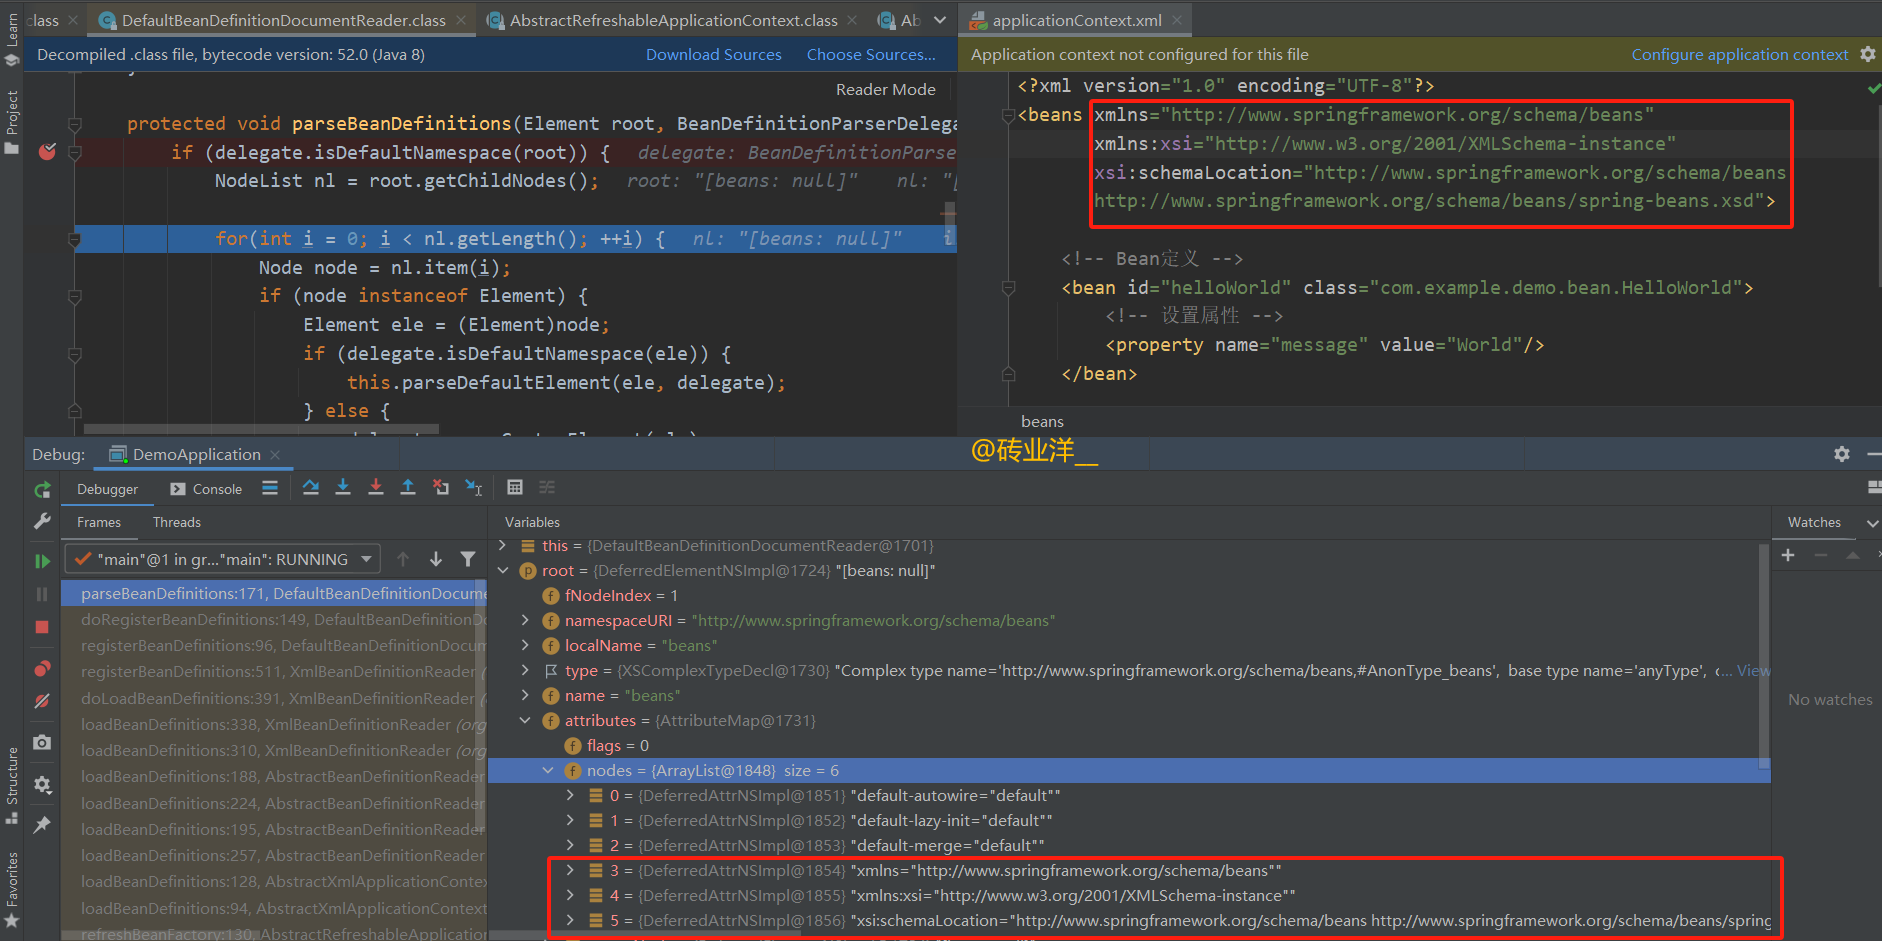Expand namespaceURI field node
This screenshot has width=1882, height=941.
coord(525,621)
